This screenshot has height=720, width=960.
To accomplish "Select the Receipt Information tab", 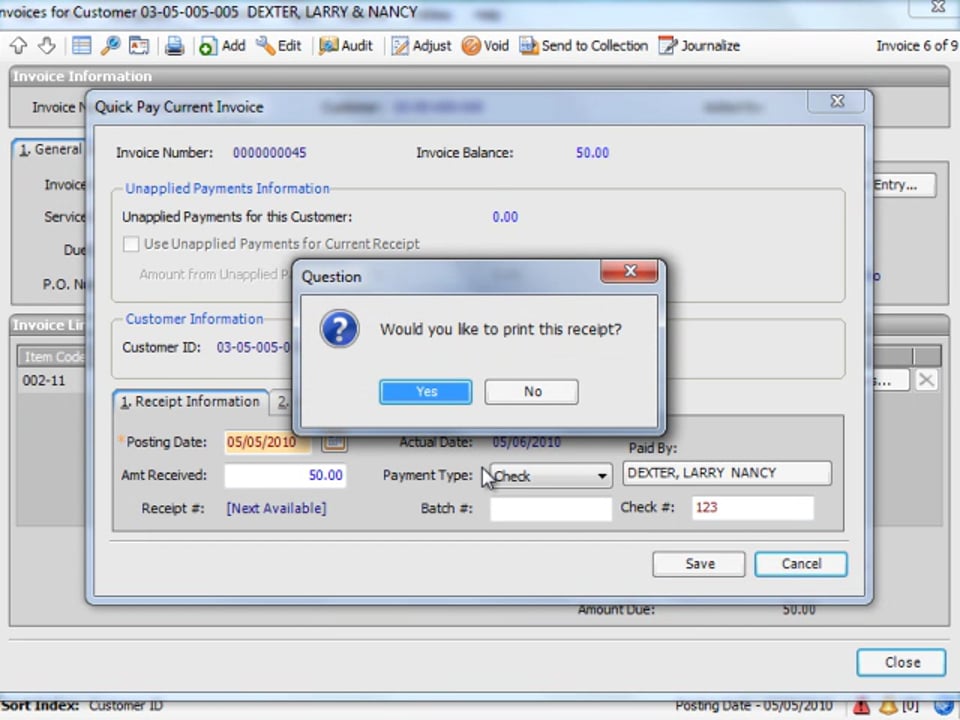I will [x=190, y=402].
